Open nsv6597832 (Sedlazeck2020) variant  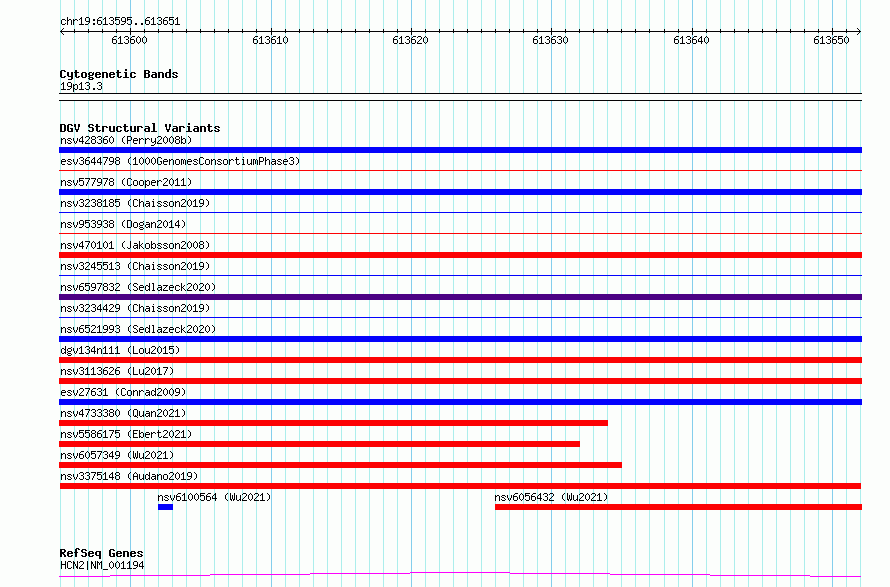point(138,287)
